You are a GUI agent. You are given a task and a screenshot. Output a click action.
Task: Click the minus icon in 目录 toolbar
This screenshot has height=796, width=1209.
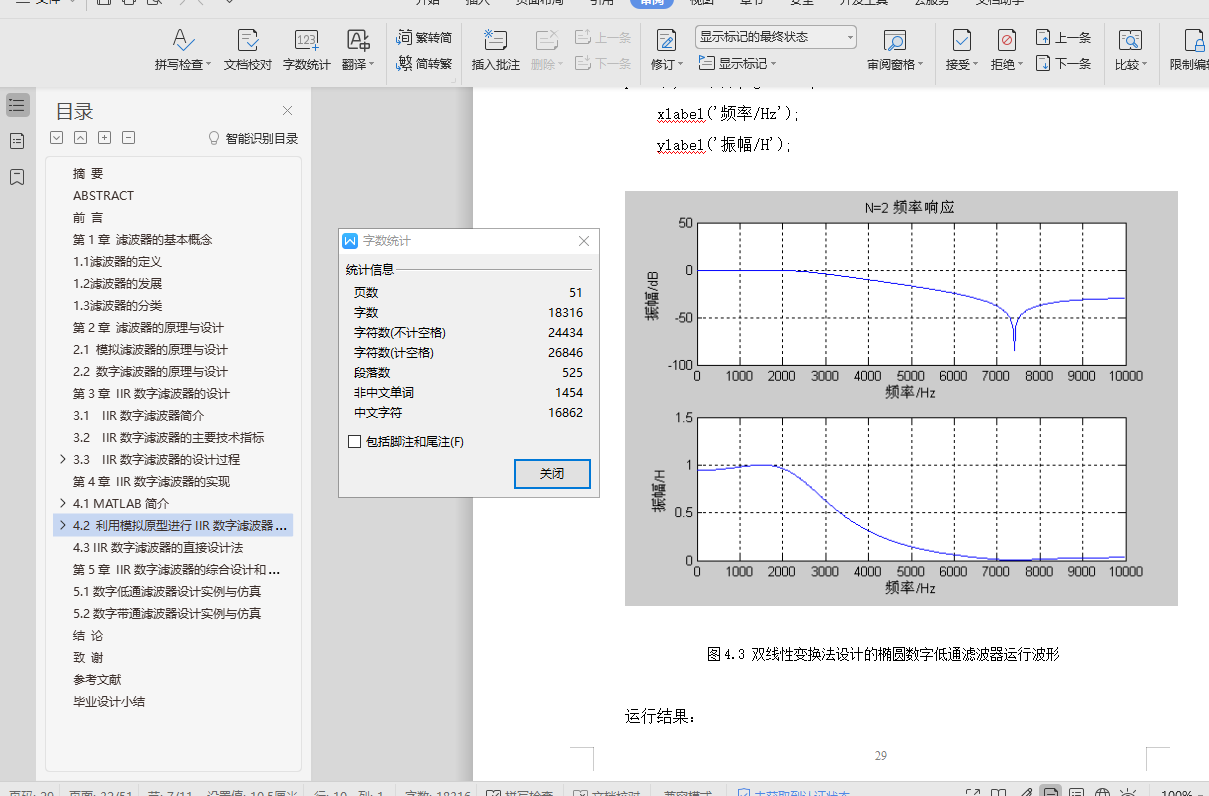[128, 138]
